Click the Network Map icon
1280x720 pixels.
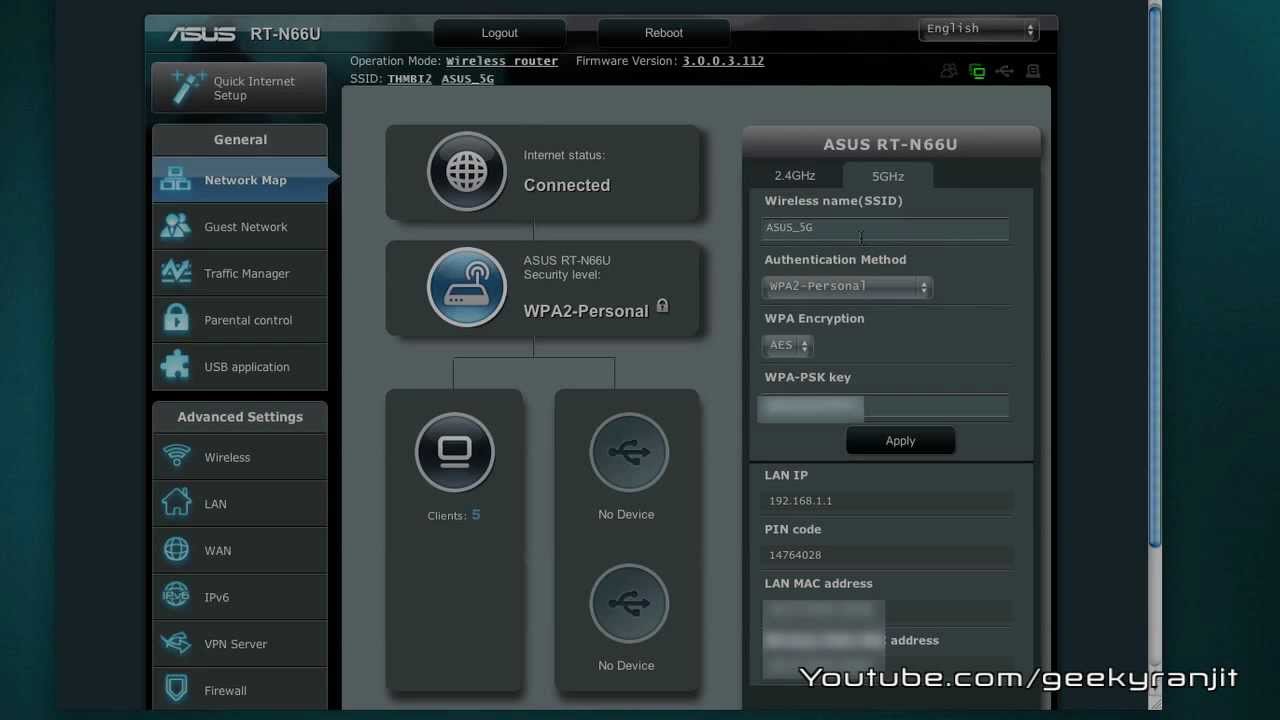(x=176, y=180)
